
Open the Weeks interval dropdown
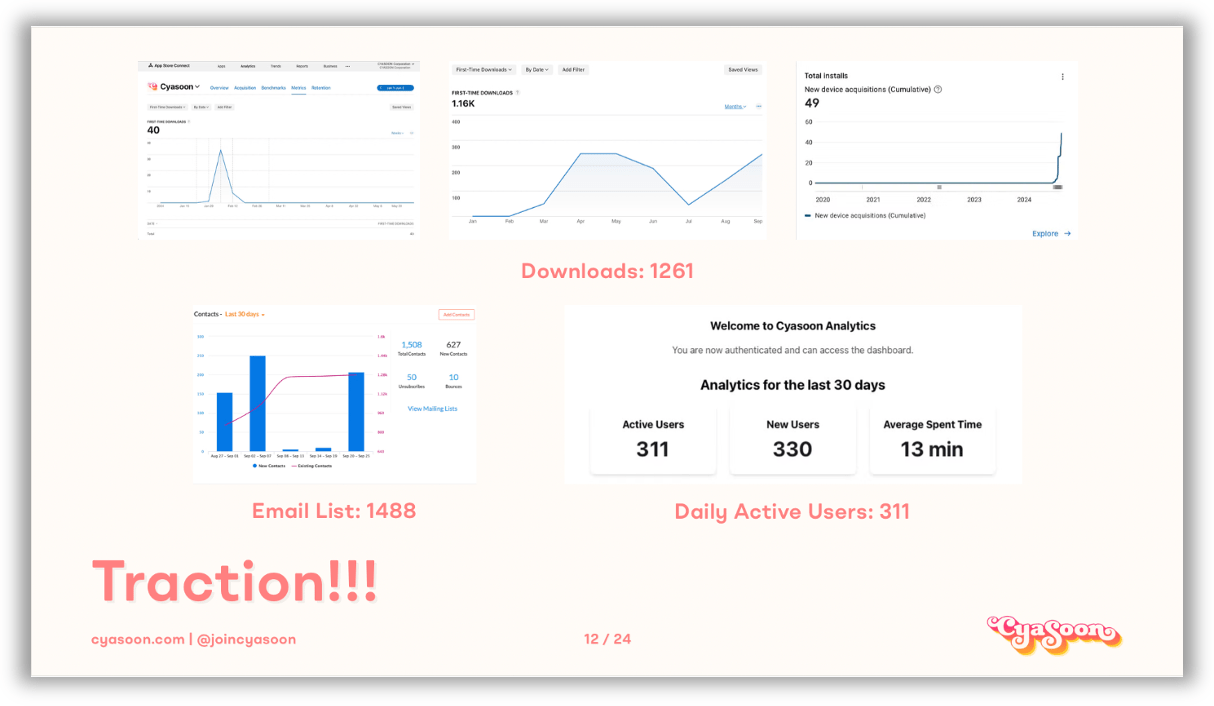[x=397, y=133]
